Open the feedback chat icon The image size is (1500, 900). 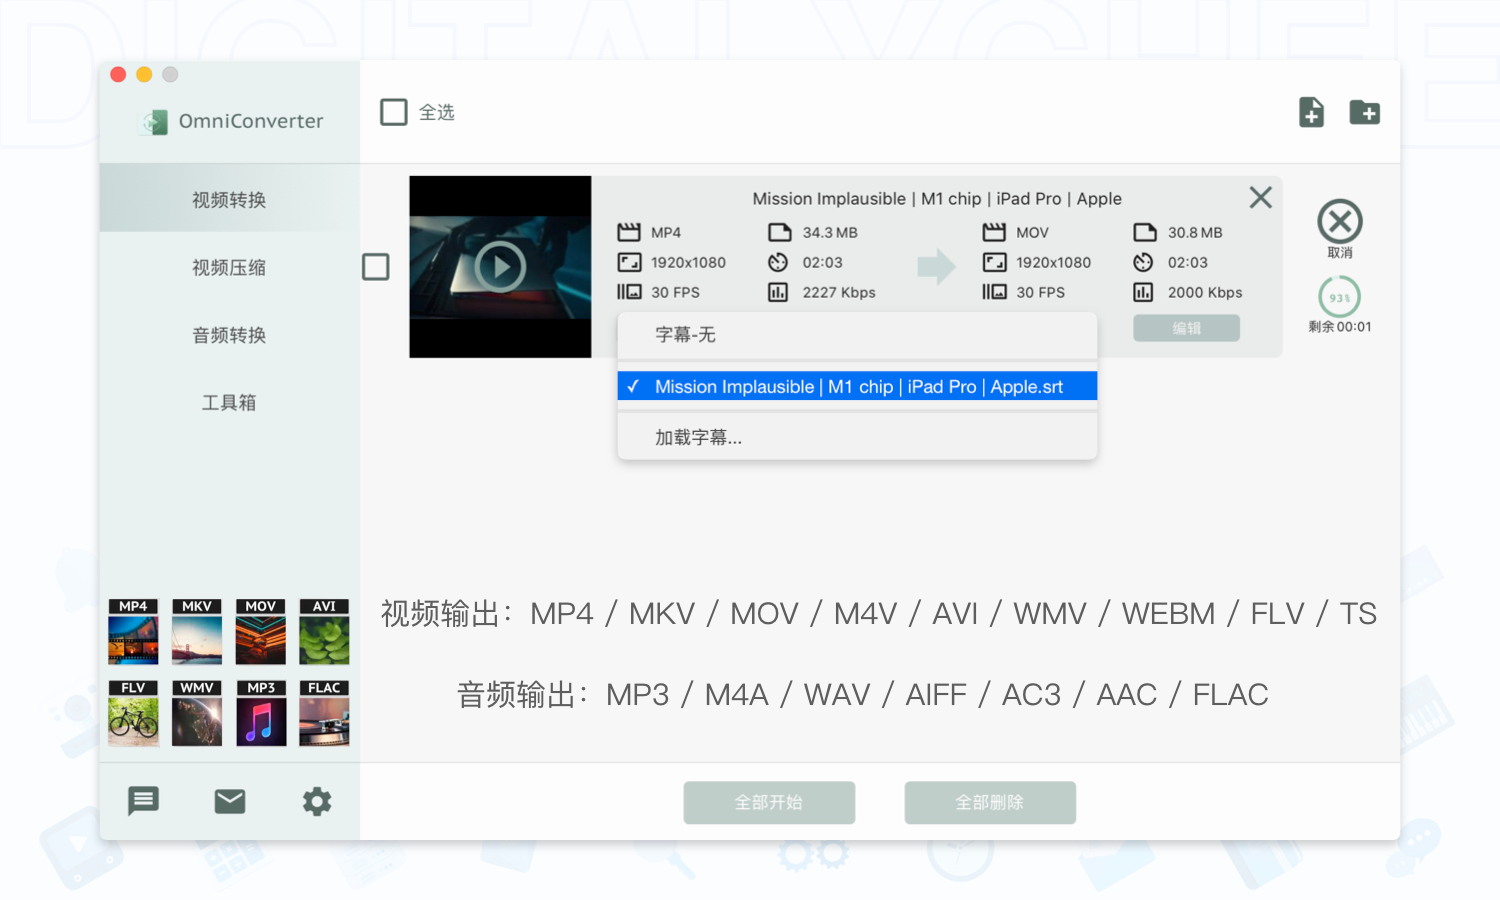click(143, 801)
